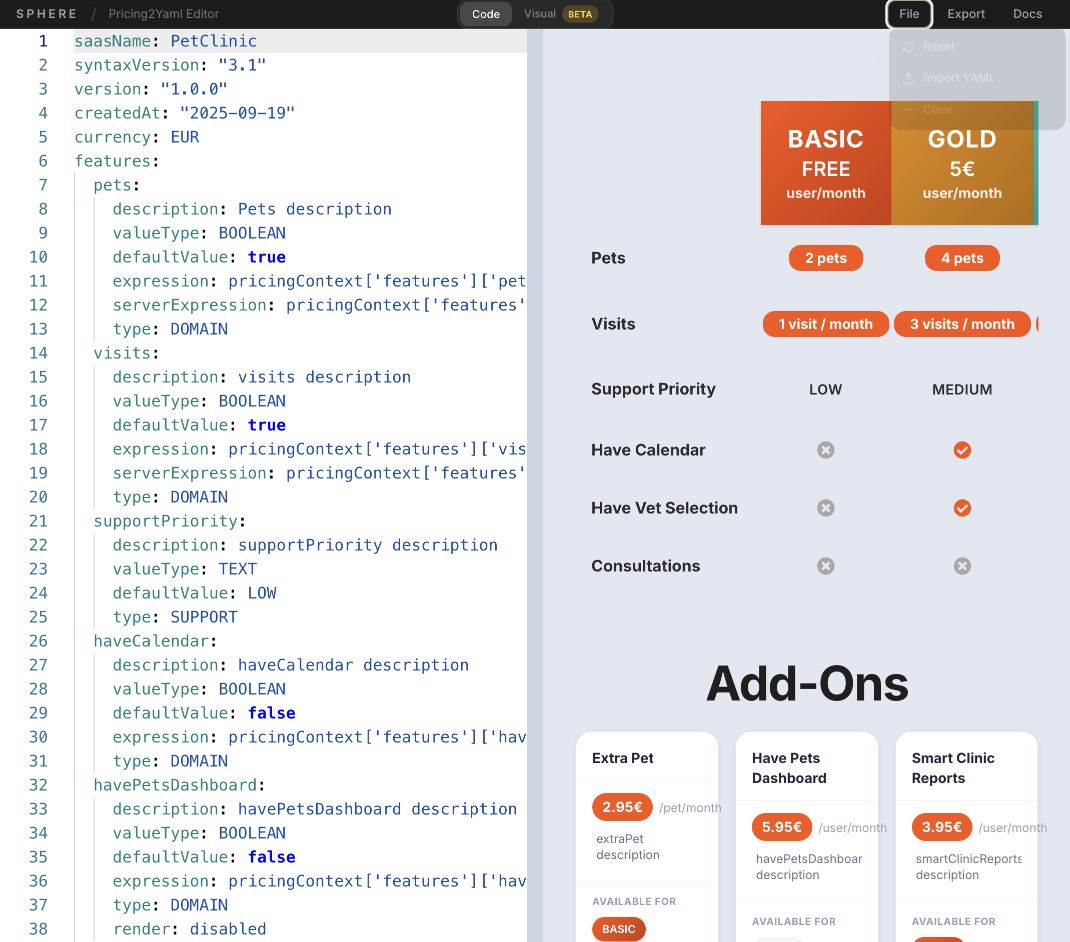Click the 'type: SUPPORT' code line

(175, 616)
